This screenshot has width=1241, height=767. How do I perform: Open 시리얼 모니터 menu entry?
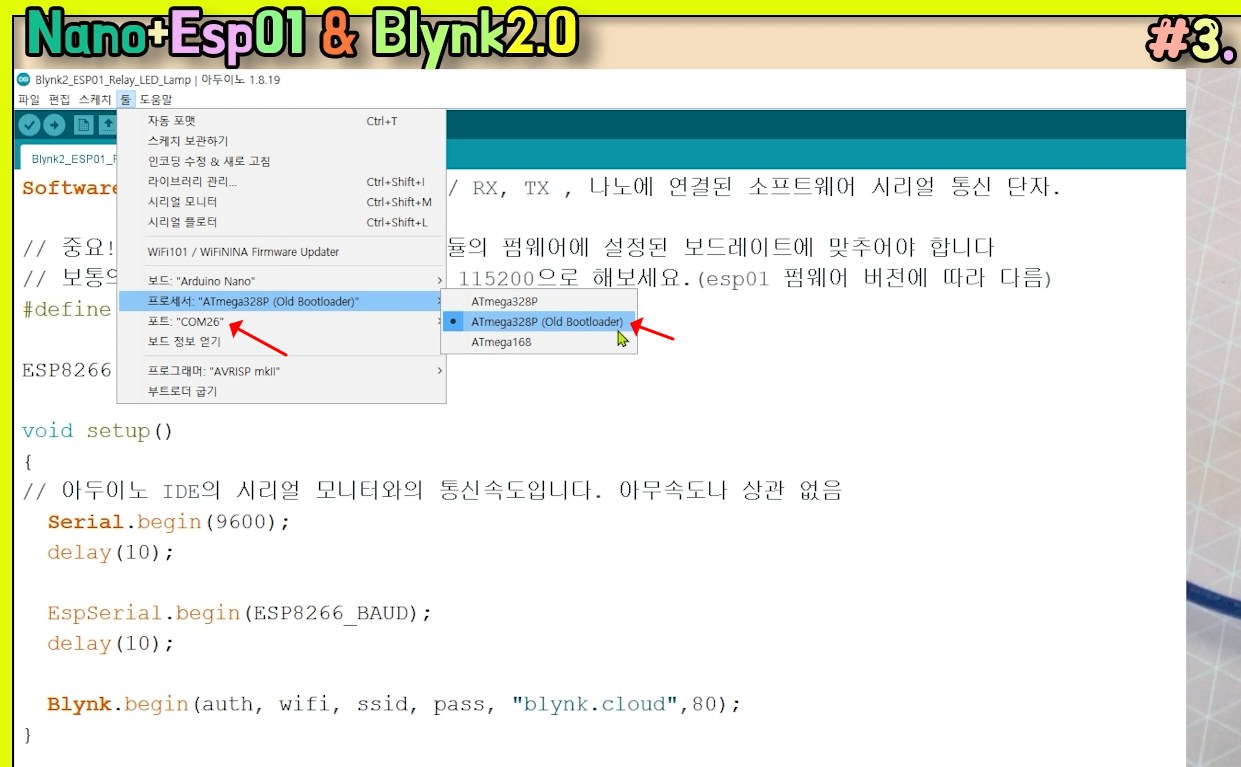click(x=281, y=202)
